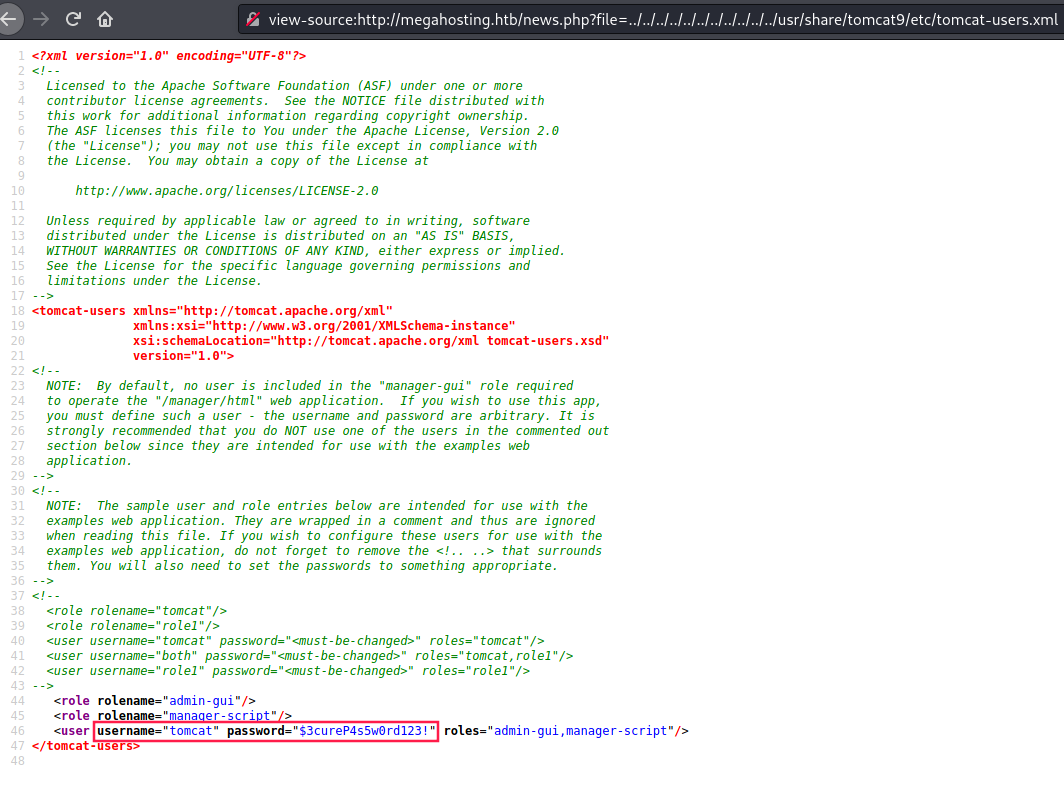Click the version="1.0" attribute on line 21
This screenshot has width=1064, height=790.
184,356
